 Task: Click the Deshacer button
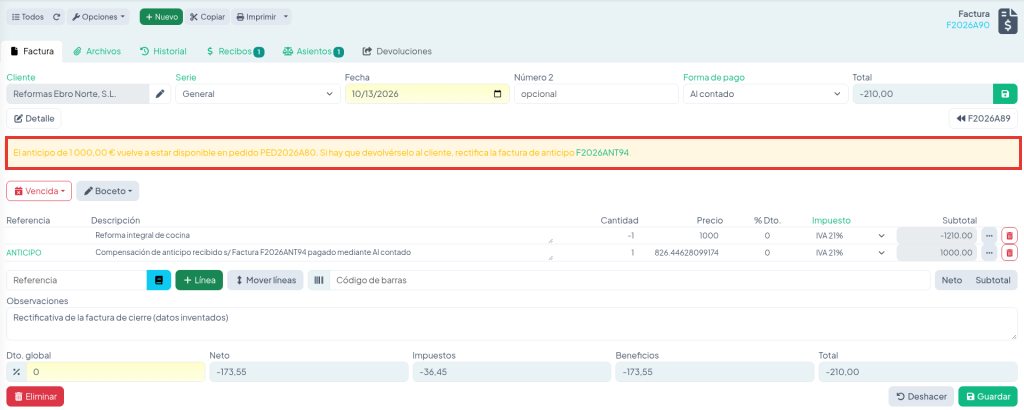(921, 396)
